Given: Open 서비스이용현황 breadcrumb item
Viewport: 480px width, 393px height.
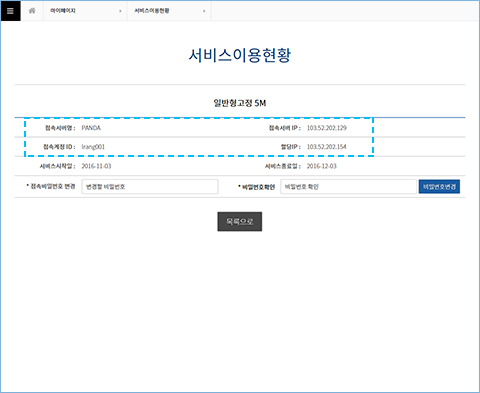Looking at the screenshot, I should 152,11.
